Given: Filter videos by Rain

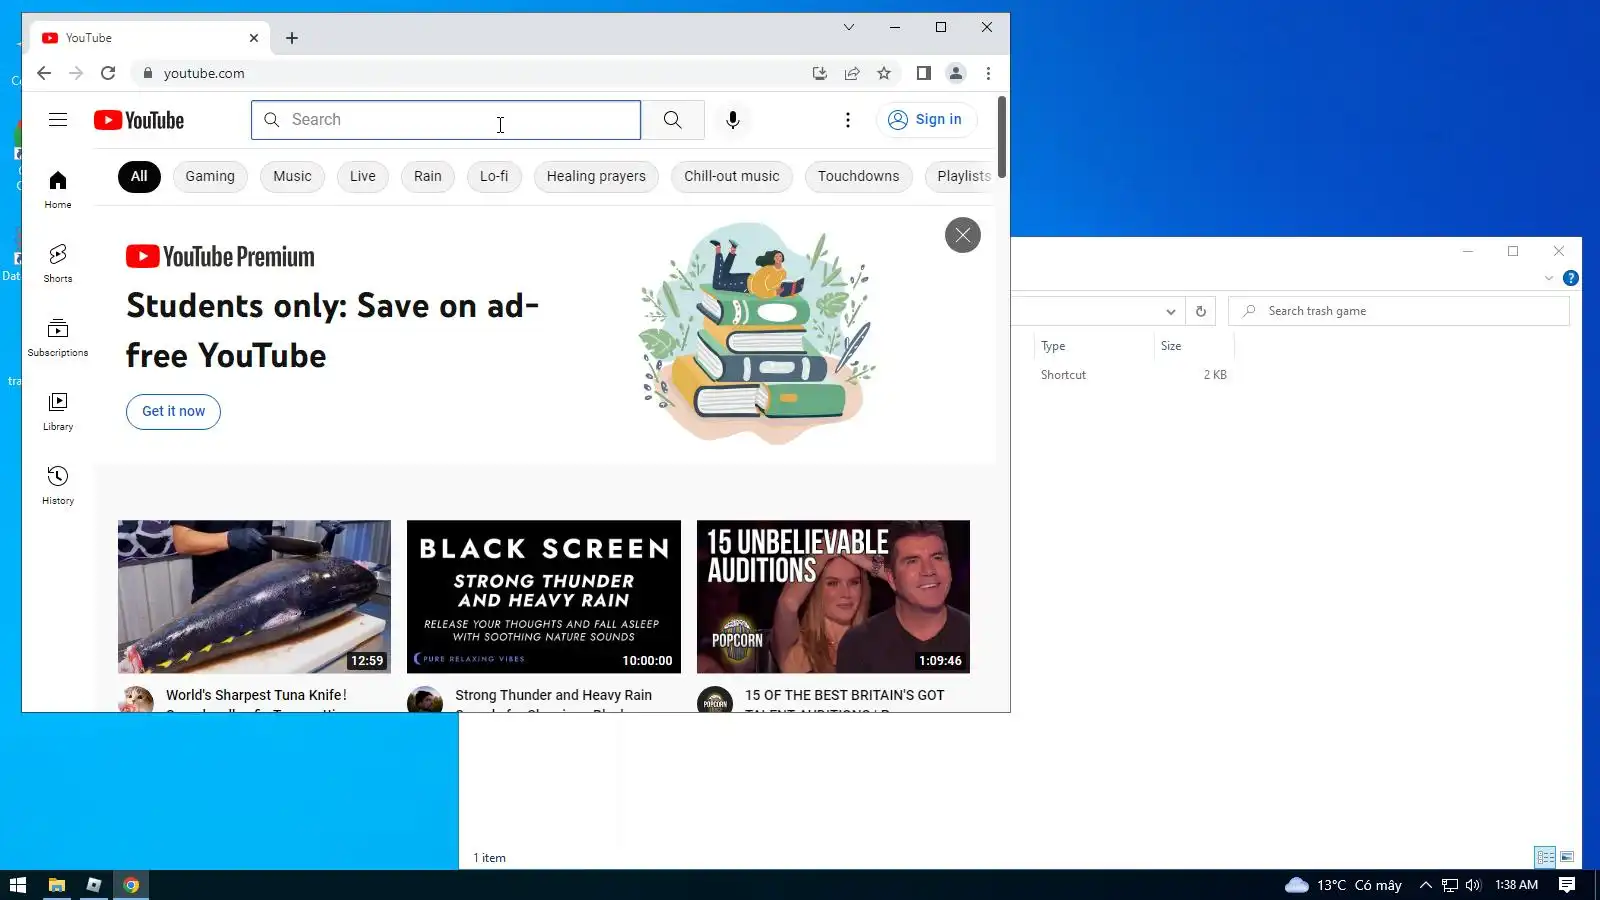Looking at the screenshot, I should pos(428,177).
